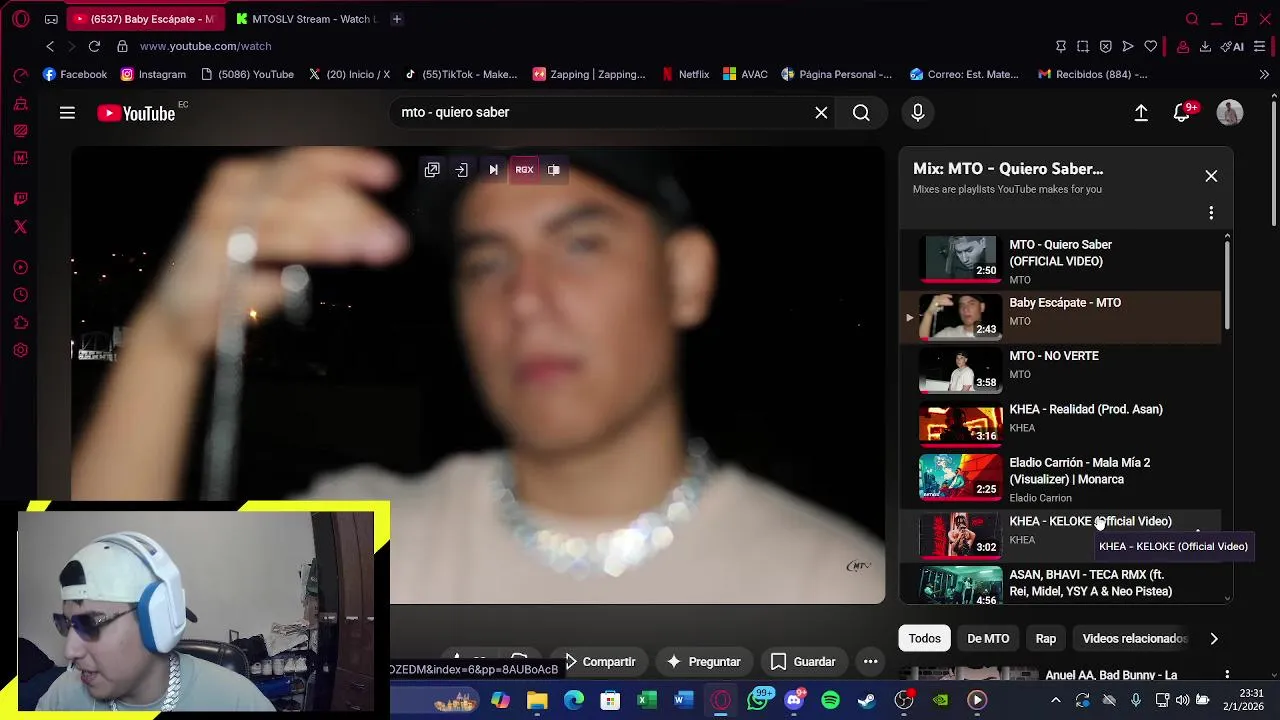Click the Preguntar button
Image resolution: width=1280 pixels, height=720 pixels.
(703, 662)
